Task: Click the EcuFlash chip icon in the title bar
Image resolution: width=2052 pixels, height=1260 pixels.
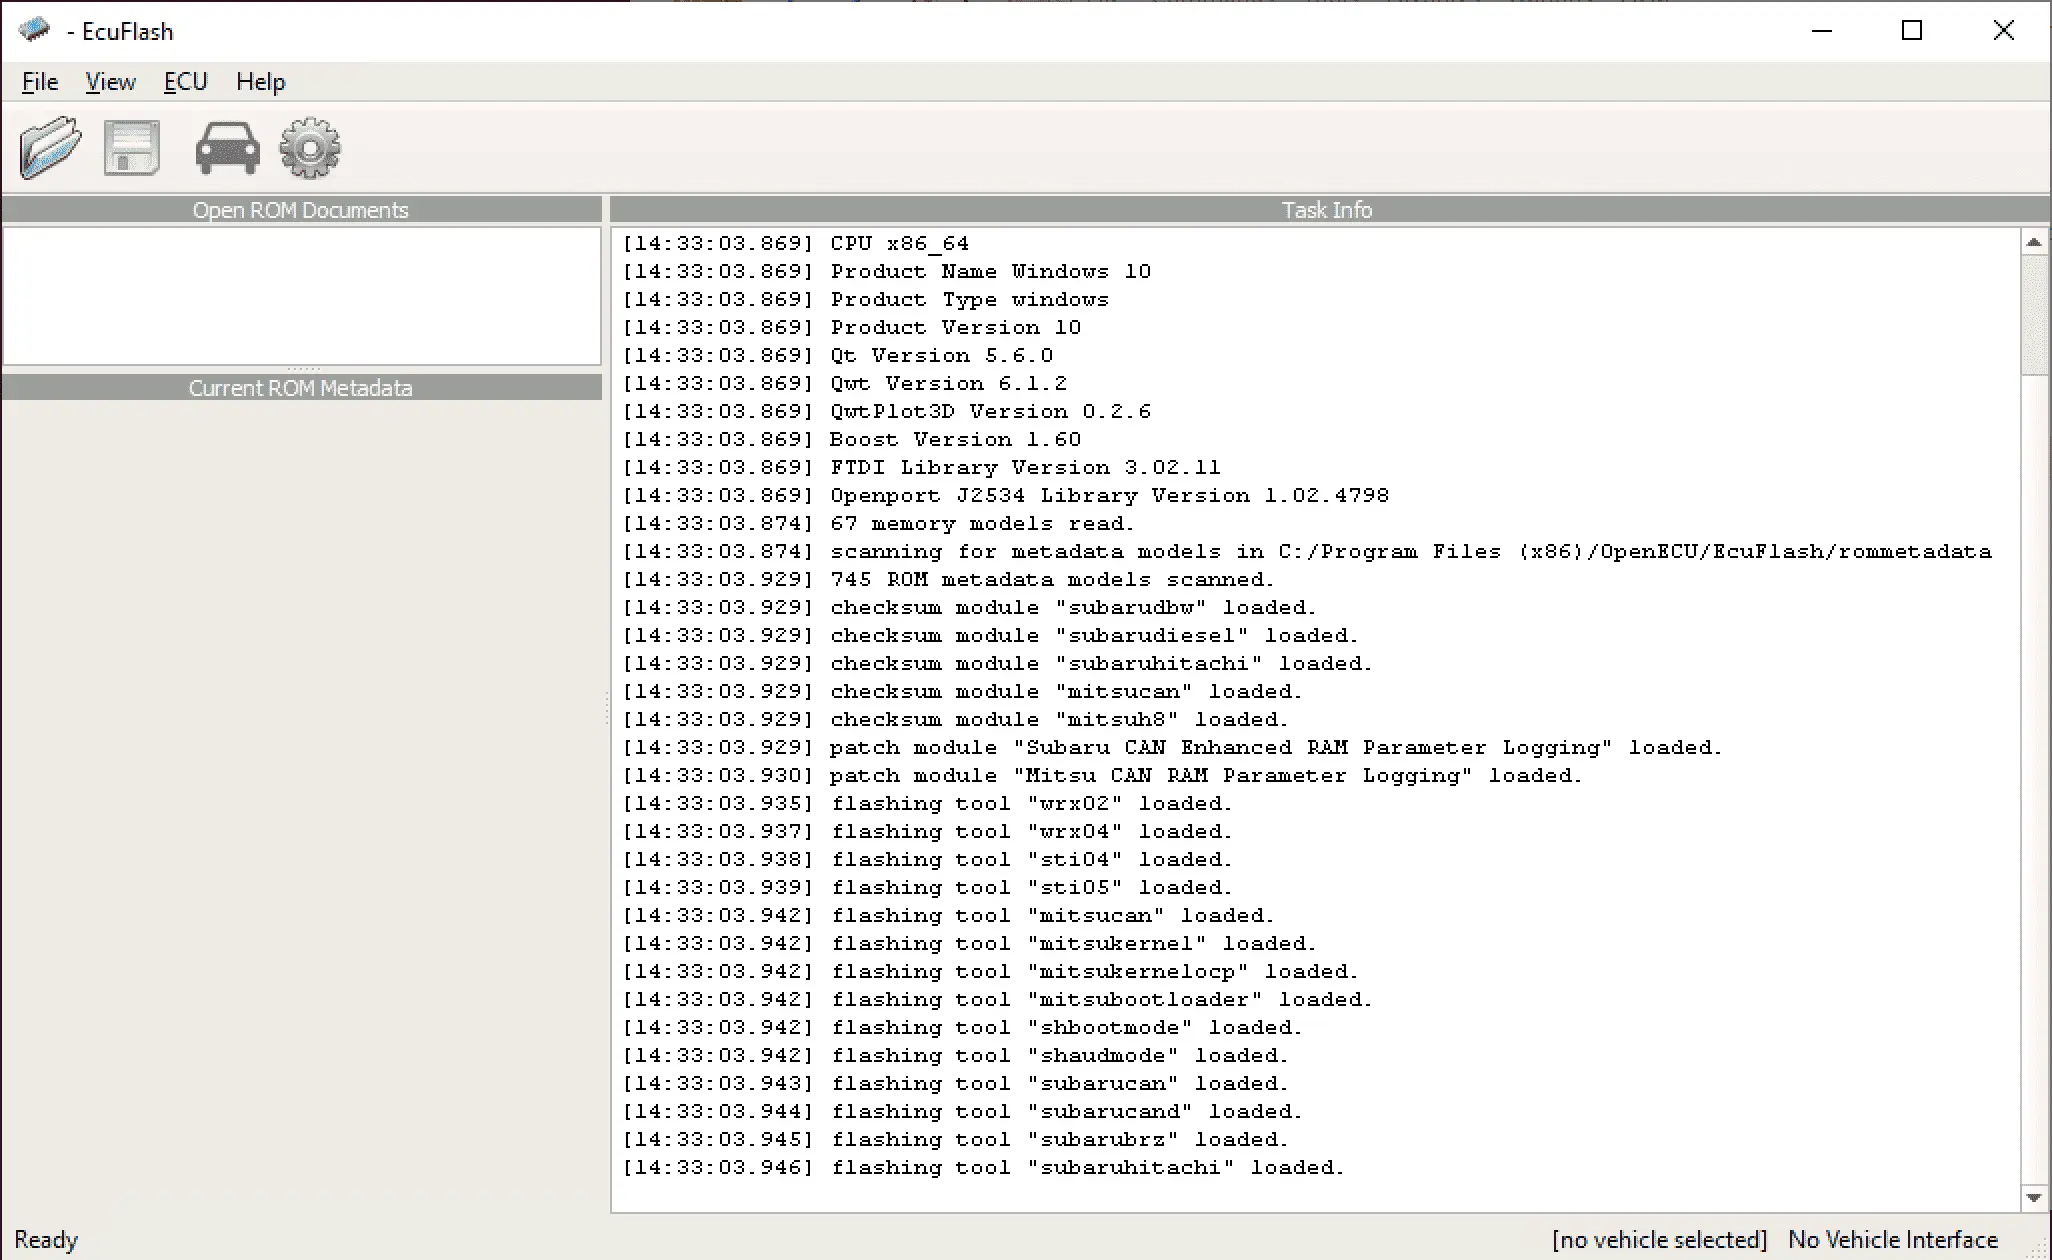Action: pos(35,30)
